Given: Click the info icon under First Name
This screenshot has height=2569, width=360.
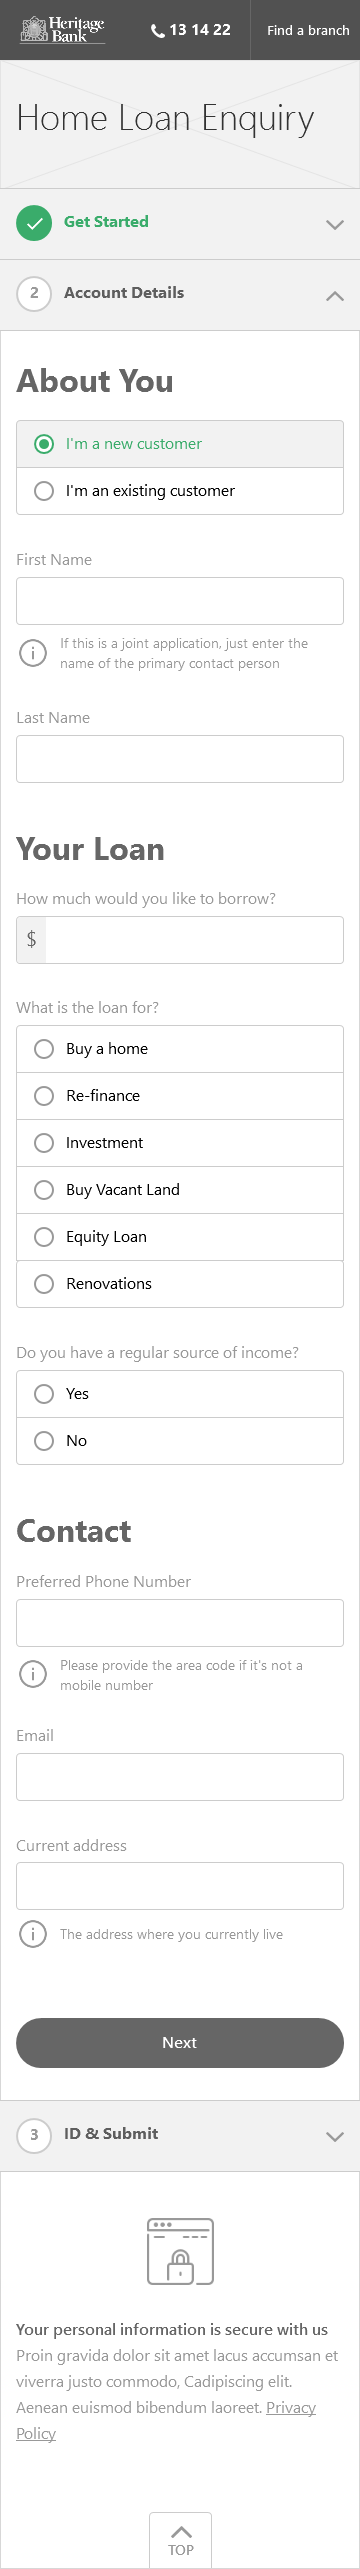Looking at the screenshot, I should pos(33,654).
